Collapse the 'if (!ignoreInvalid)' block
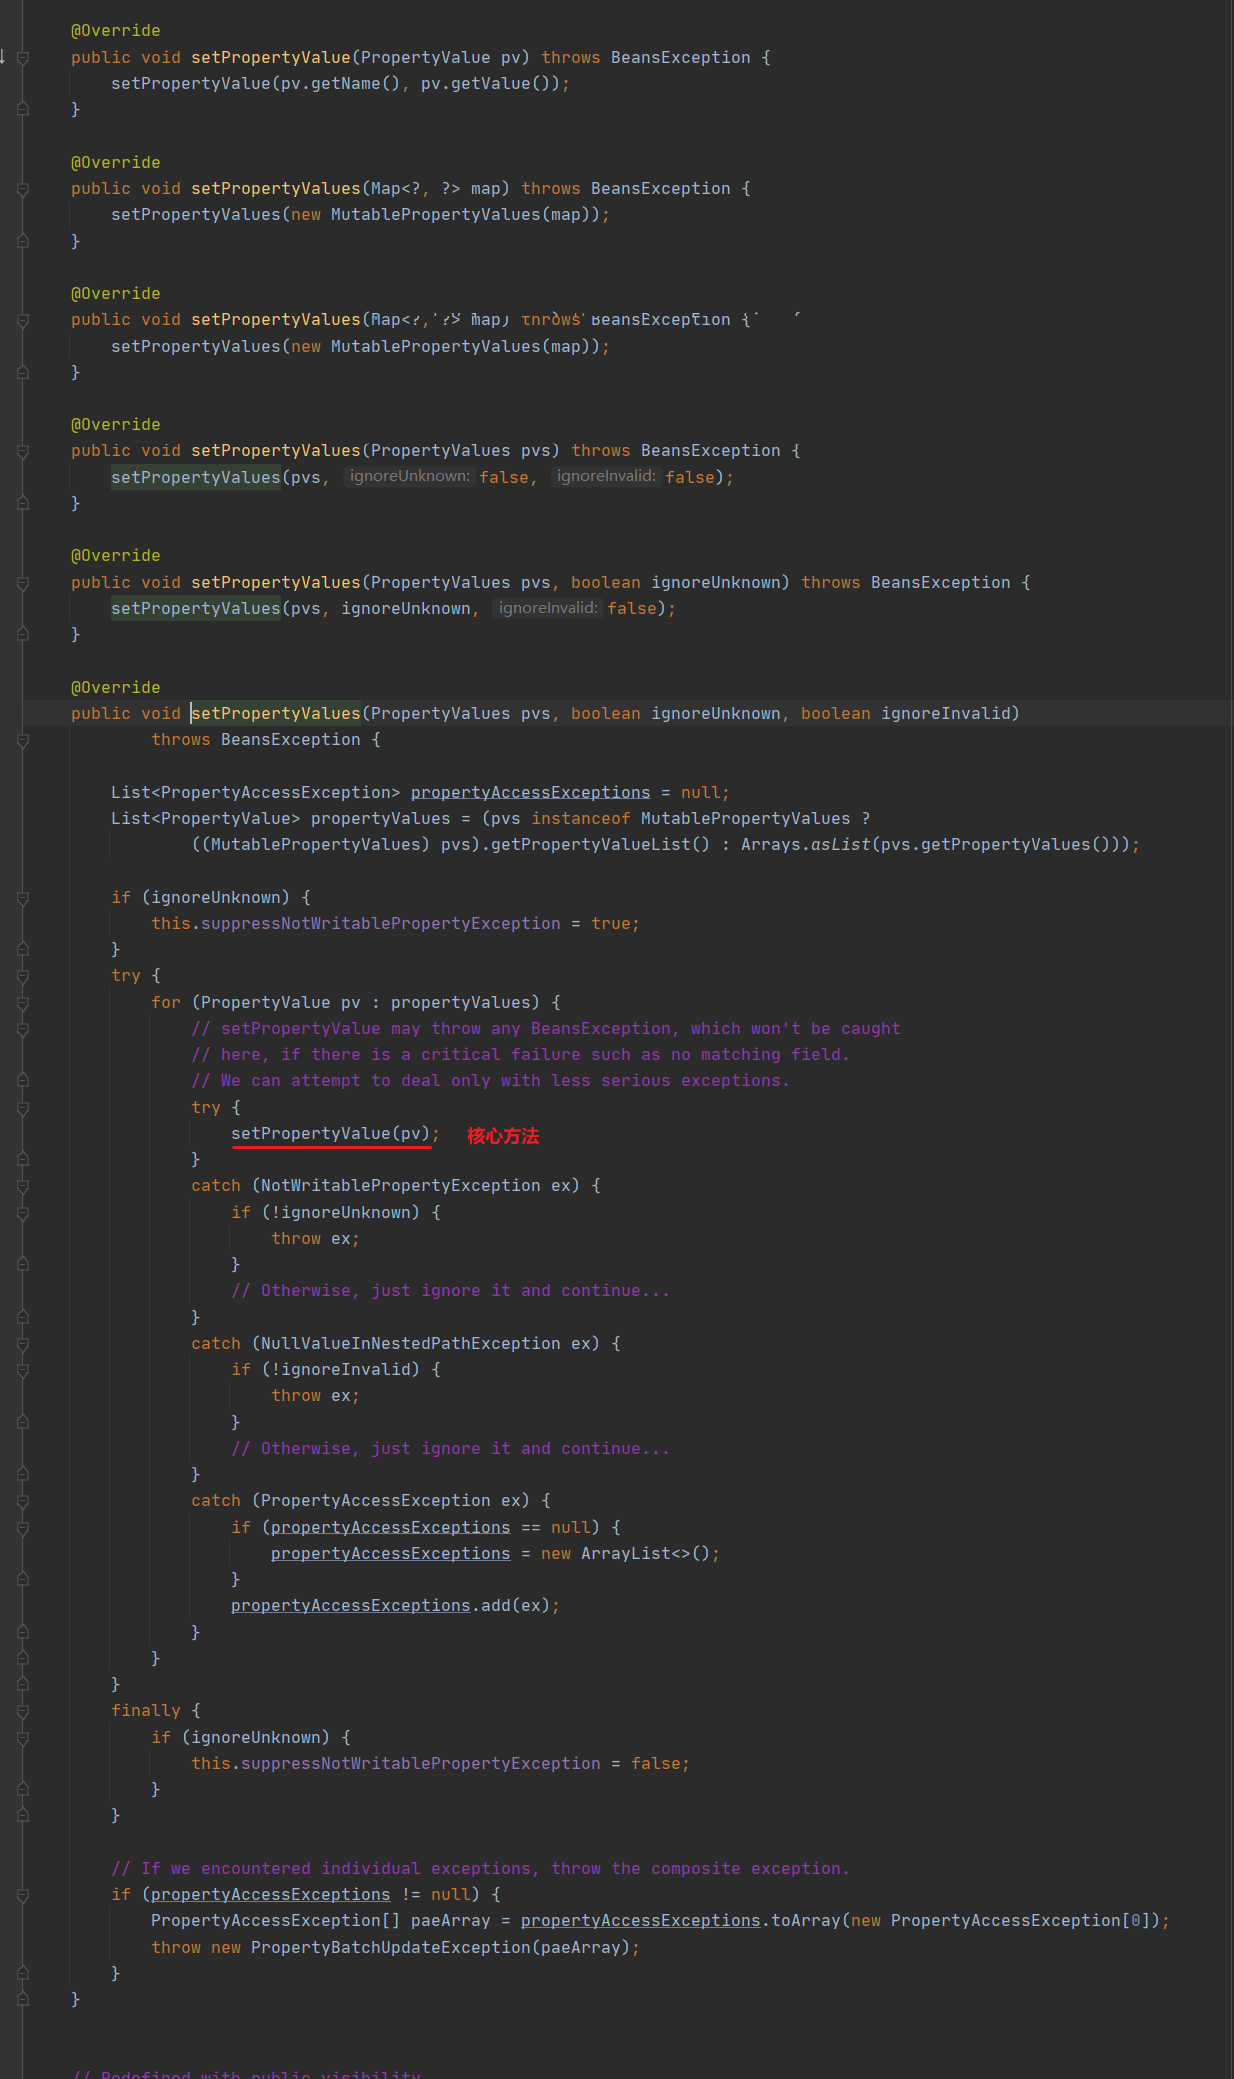This screenshot has width=1234, height=2079. 23,1370
